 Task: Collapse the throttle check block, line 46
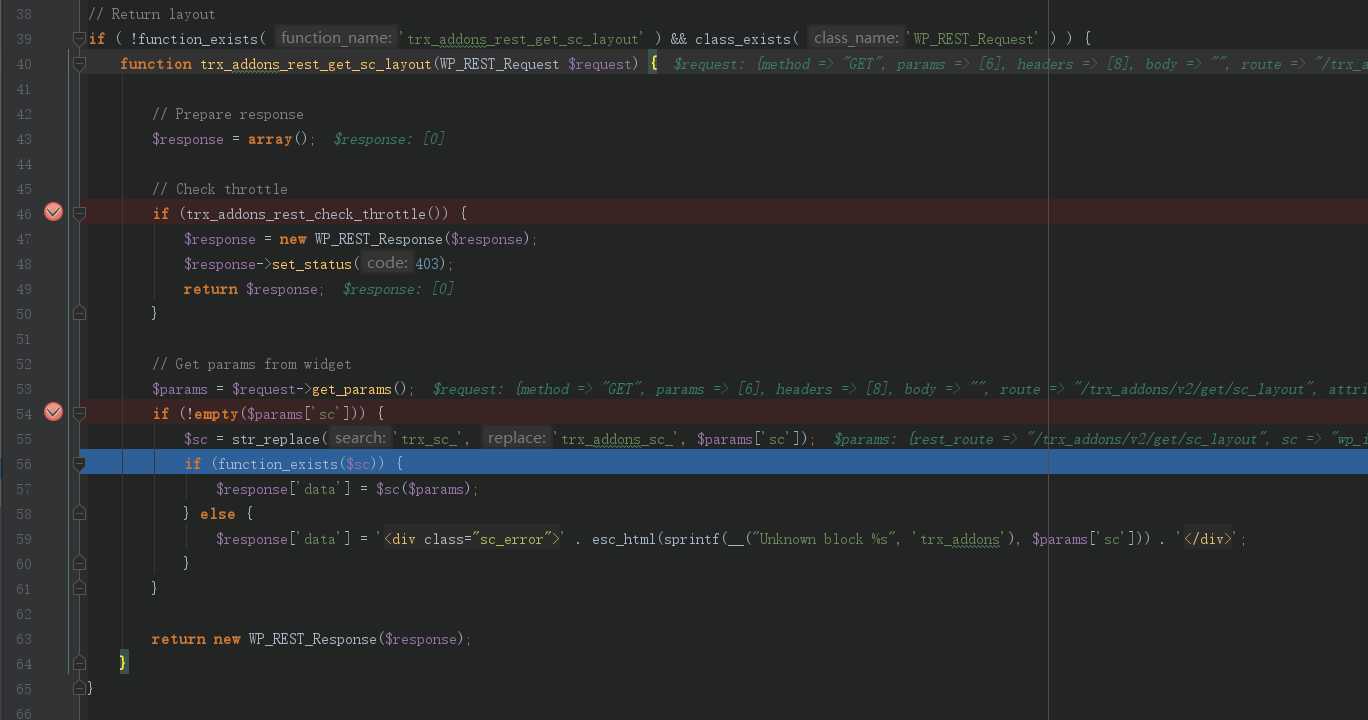(x=79, y=214)
